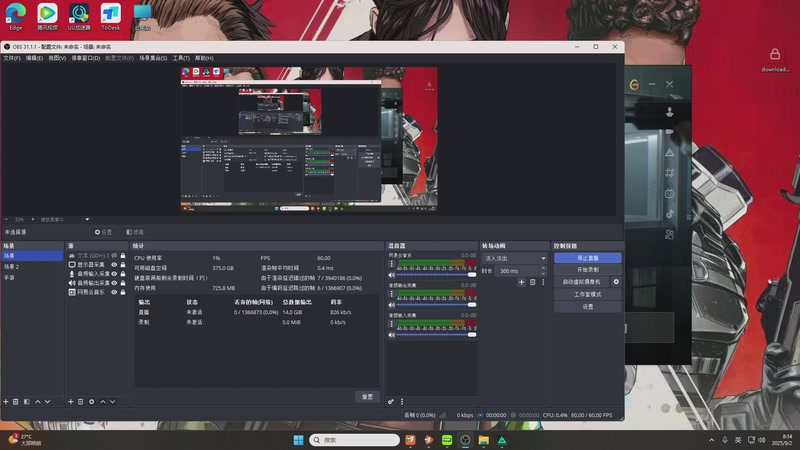Click 工作室模式 button
800x450 pixels.
click(x=588, y=294)
